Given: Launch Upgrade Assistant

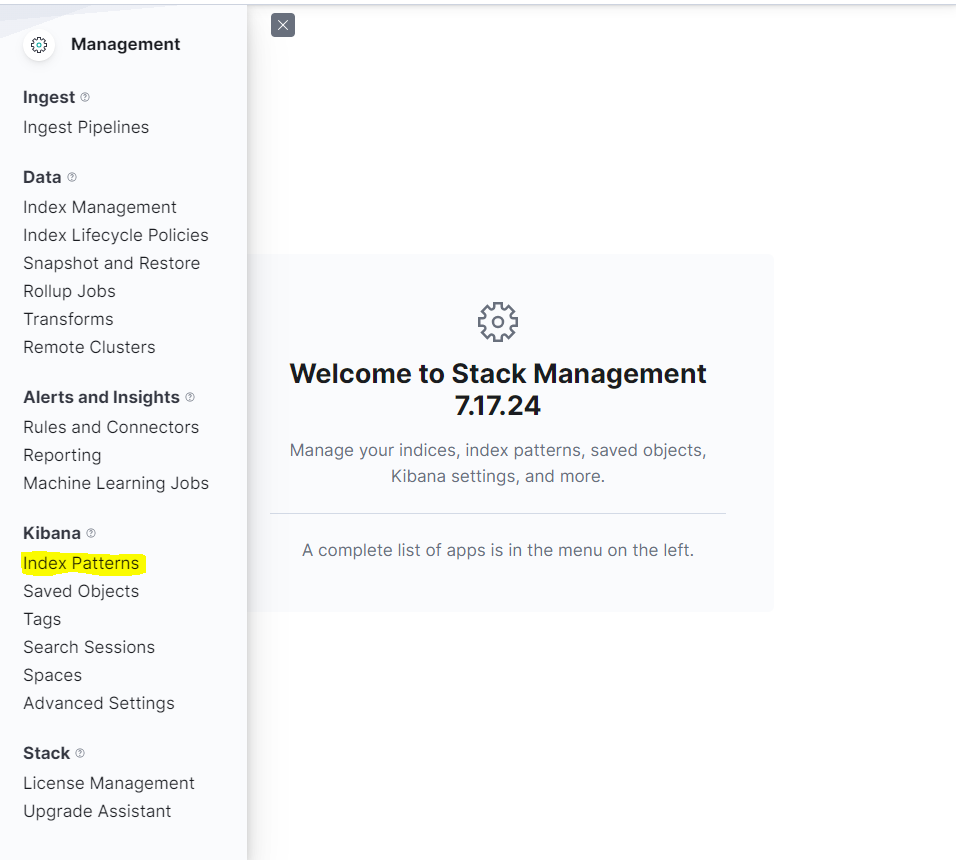Looking at the screenshot, I should [x=98, y=811].
